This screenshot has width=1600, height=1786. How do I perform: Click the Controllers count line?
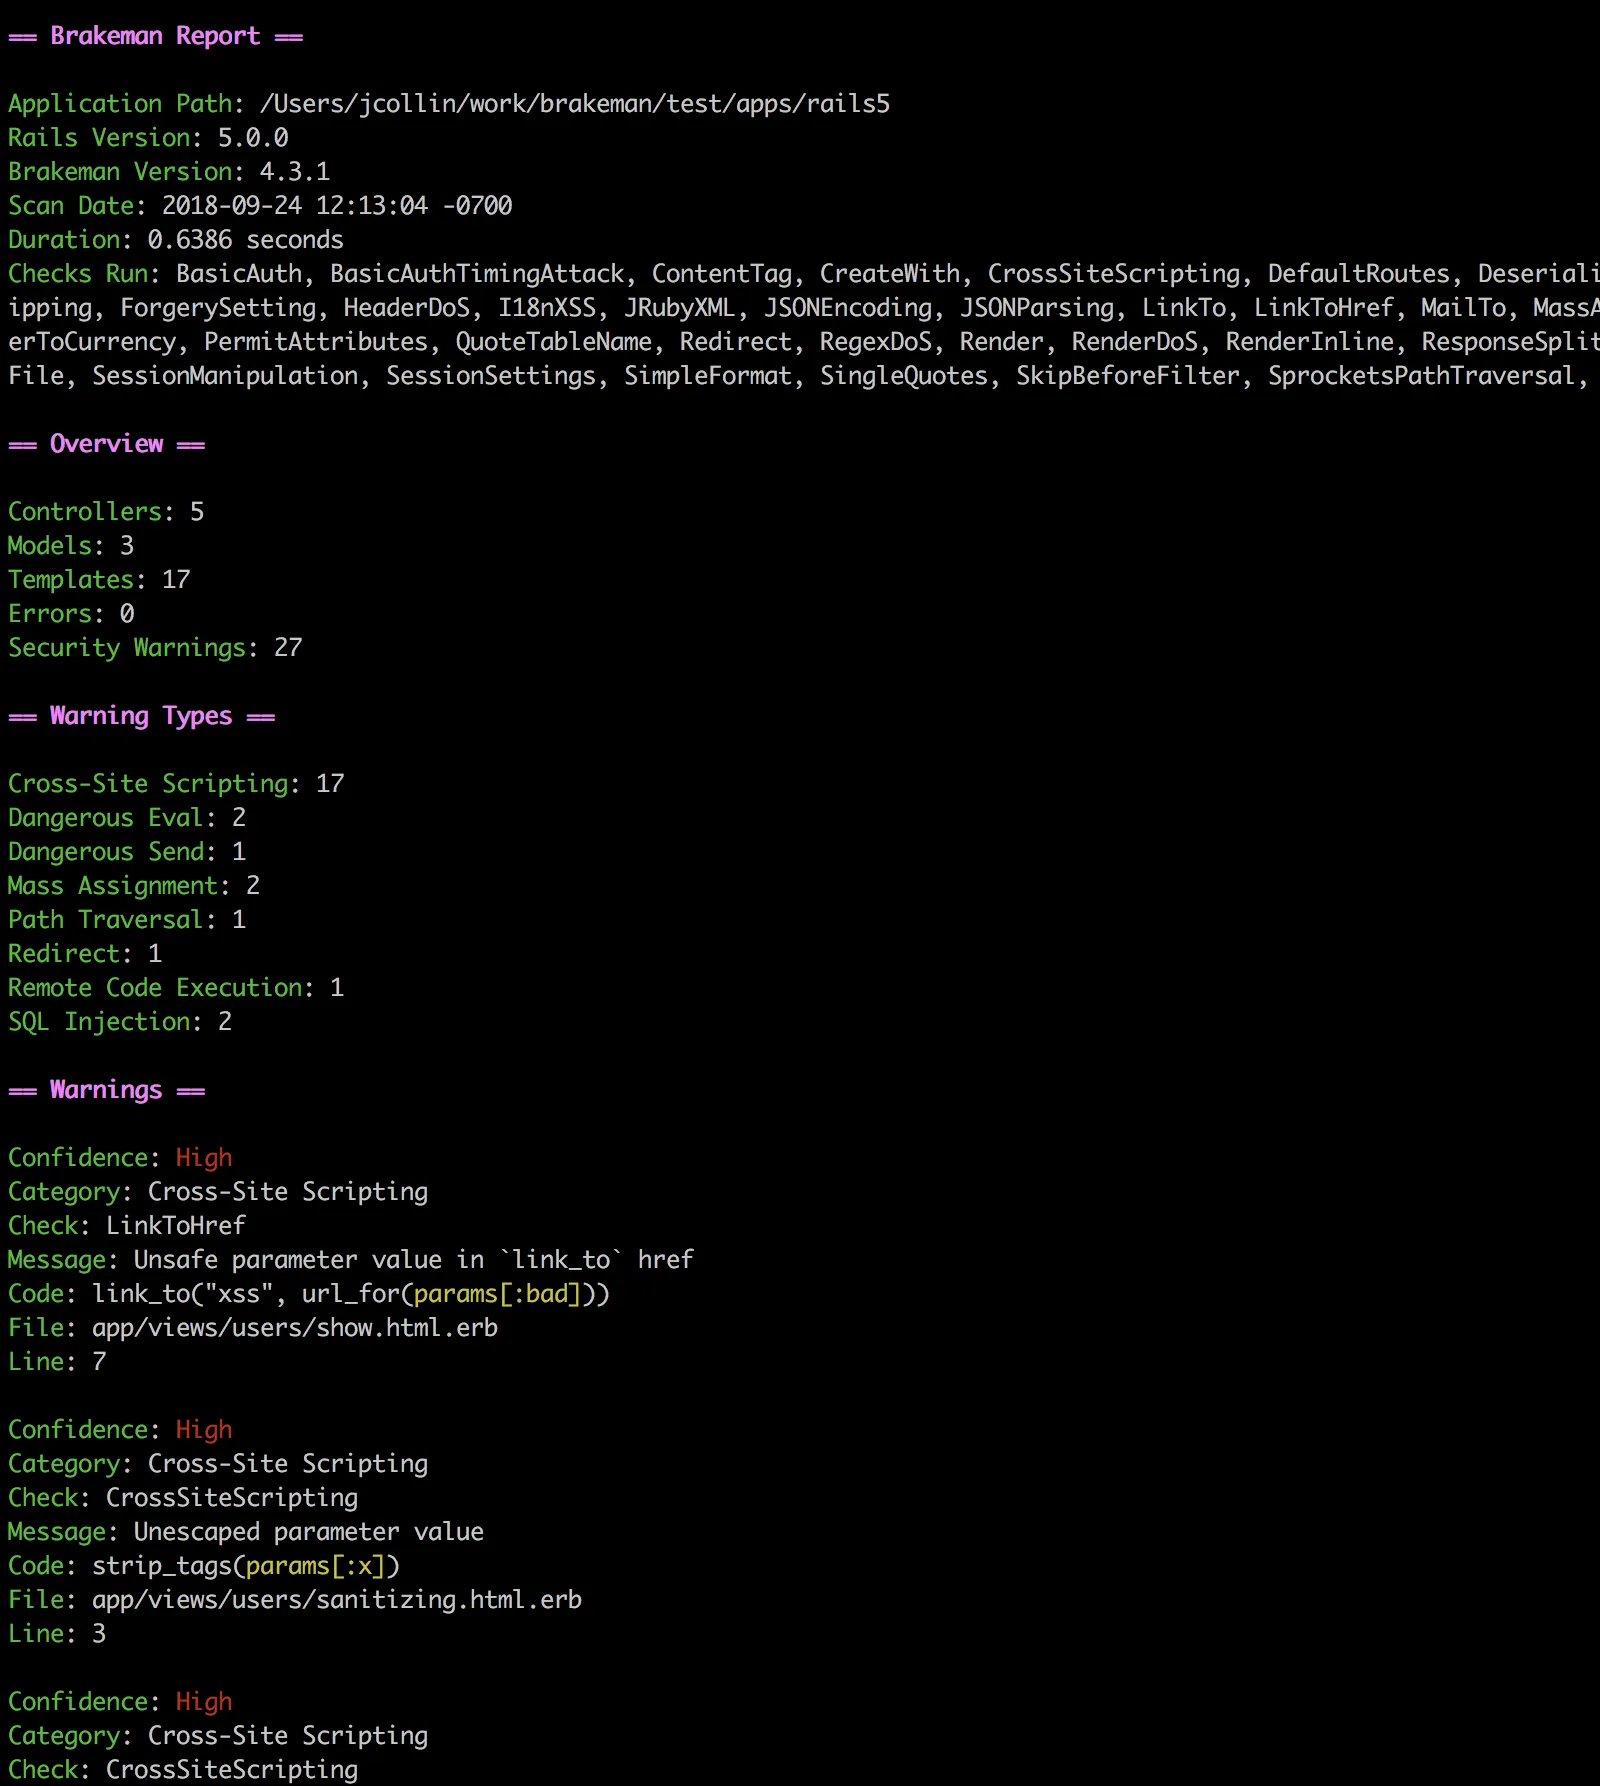click(105, 512)
